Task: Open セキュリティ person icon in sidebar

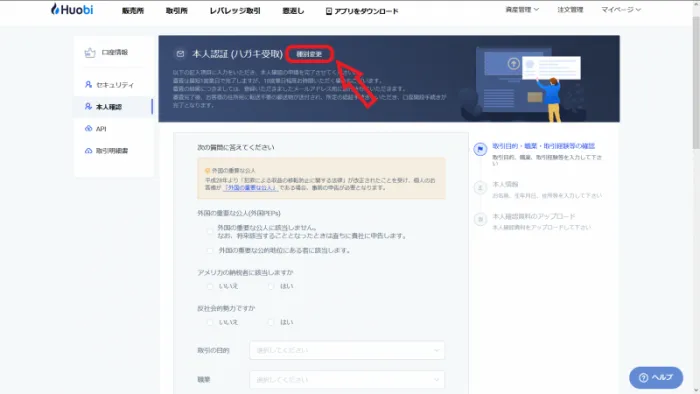Action: [88, 84]
